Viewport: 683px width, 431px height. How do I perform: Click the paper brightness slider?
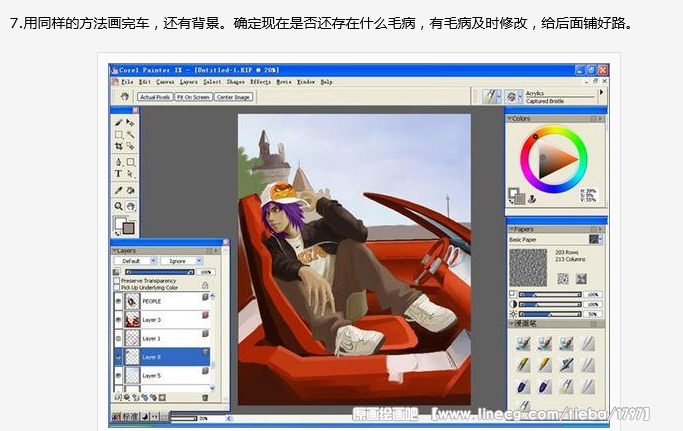click(x=551, y=314)
